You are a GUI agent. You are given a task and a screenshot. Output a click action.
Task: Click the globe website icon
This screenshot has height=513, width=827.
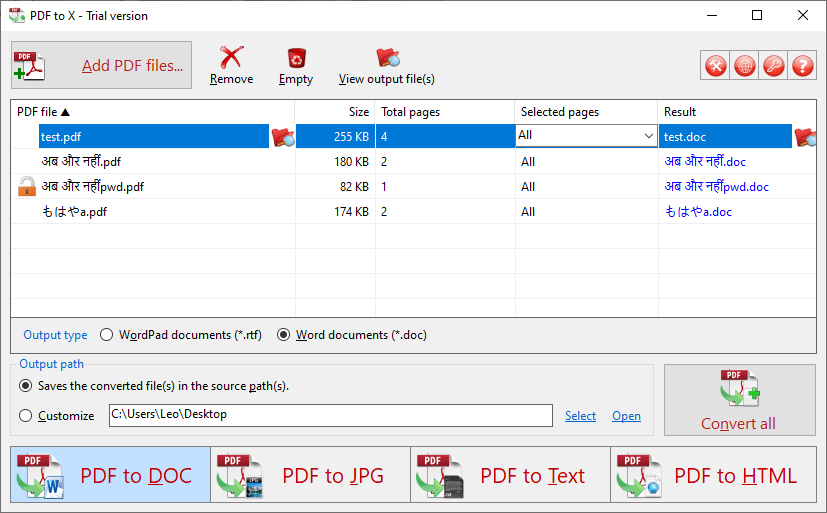click(x=744, y=66)
